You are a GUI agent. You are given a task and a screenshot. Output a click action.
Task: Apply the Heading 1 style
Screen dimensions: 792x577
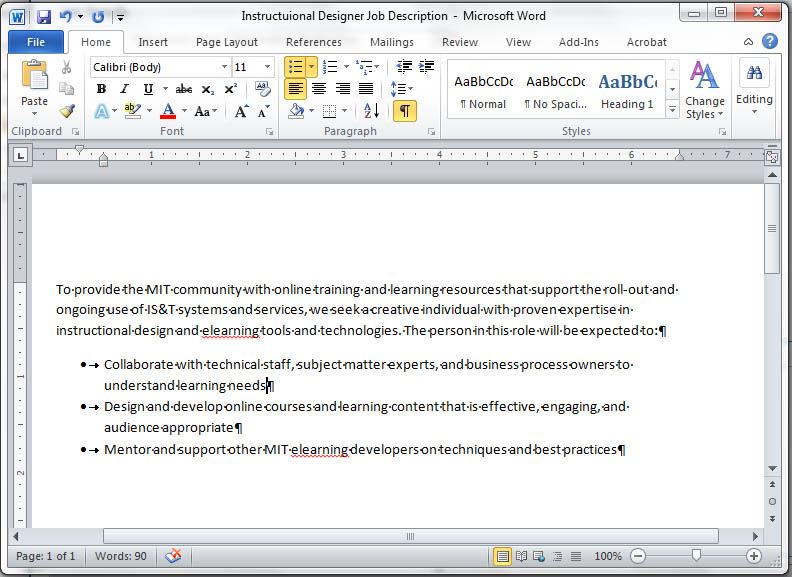coord(627,91)
